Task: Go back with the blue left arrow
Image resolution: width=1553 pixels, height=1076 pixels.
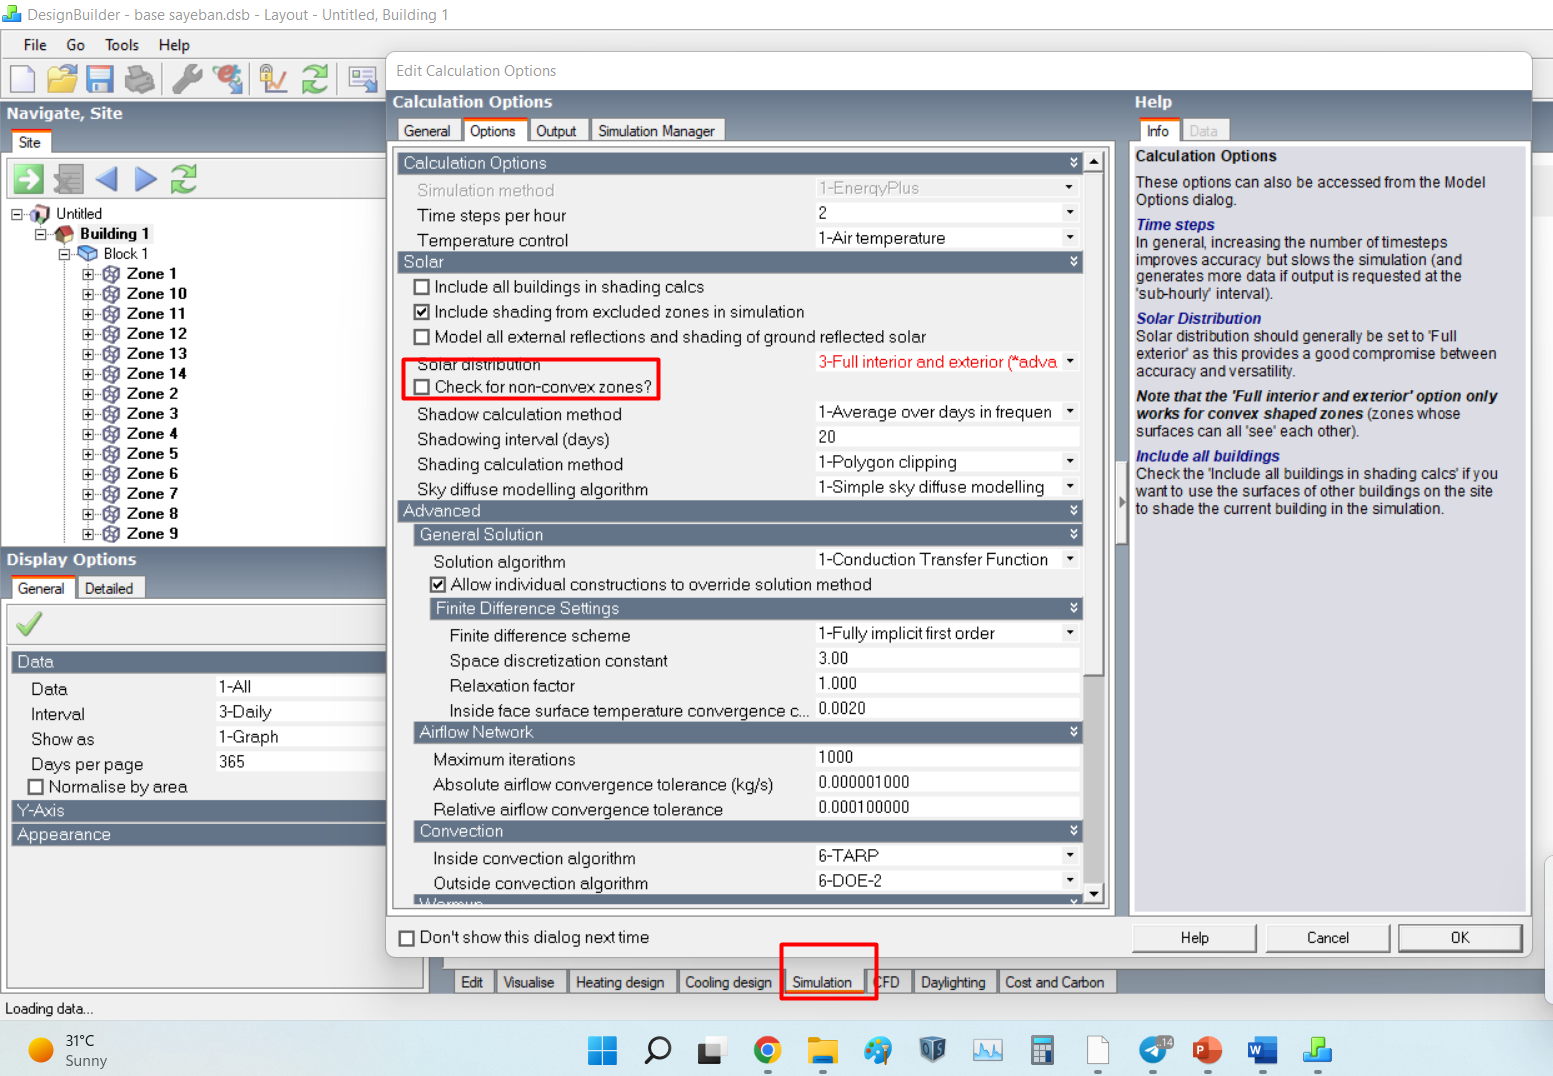Action: (107, 179)
